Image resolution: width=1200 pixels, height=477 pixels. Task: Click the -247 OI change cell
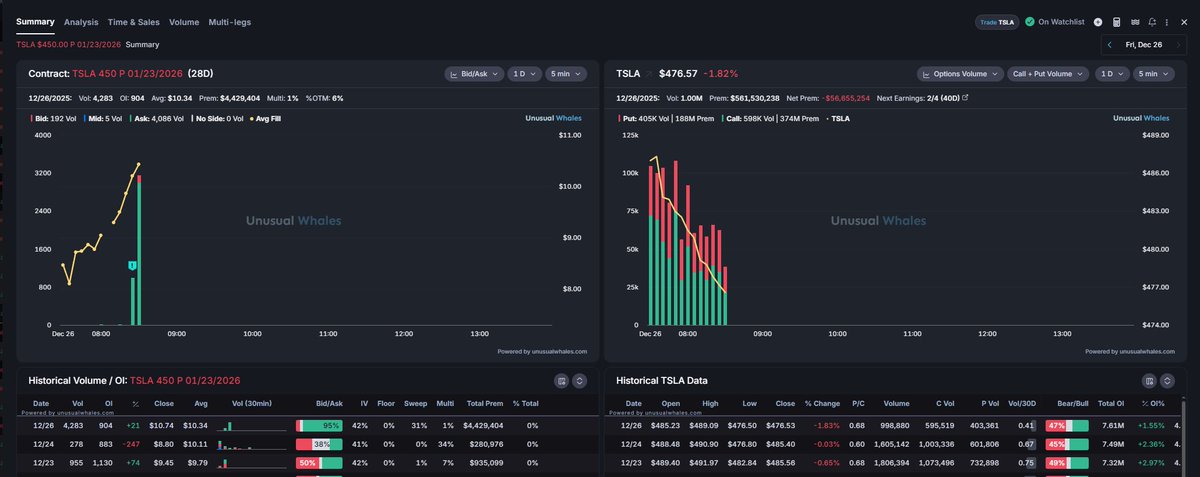click(x=130, y=444)
